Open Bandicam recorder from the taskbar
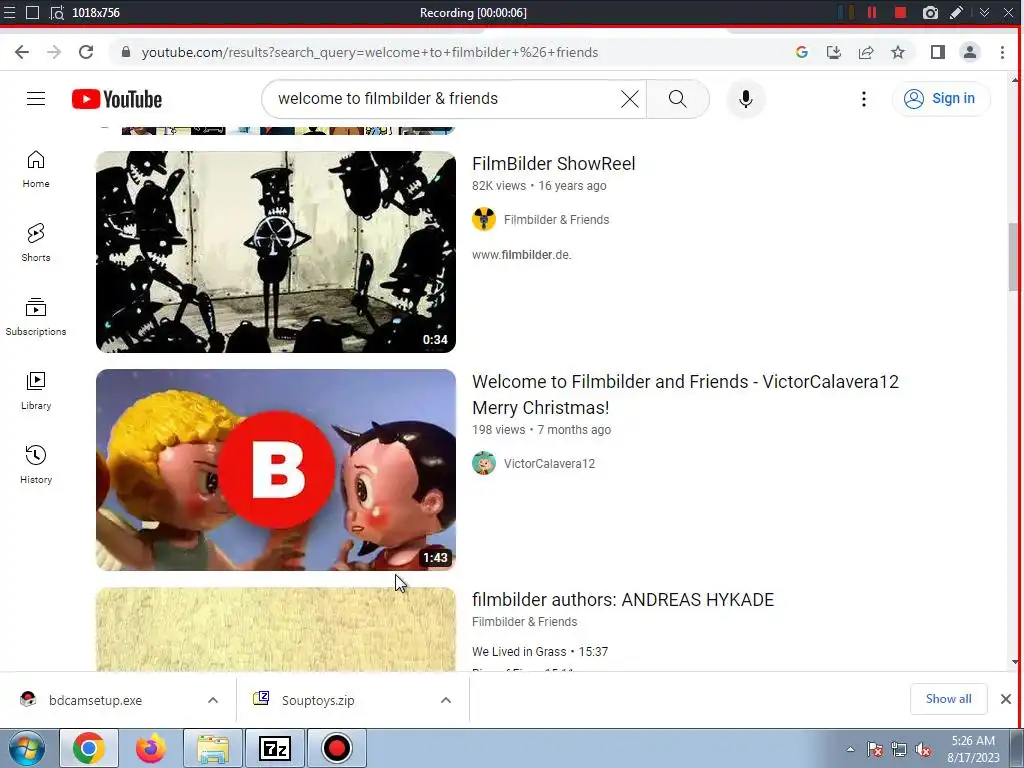 pyautogui.click(x=336, y=748)
